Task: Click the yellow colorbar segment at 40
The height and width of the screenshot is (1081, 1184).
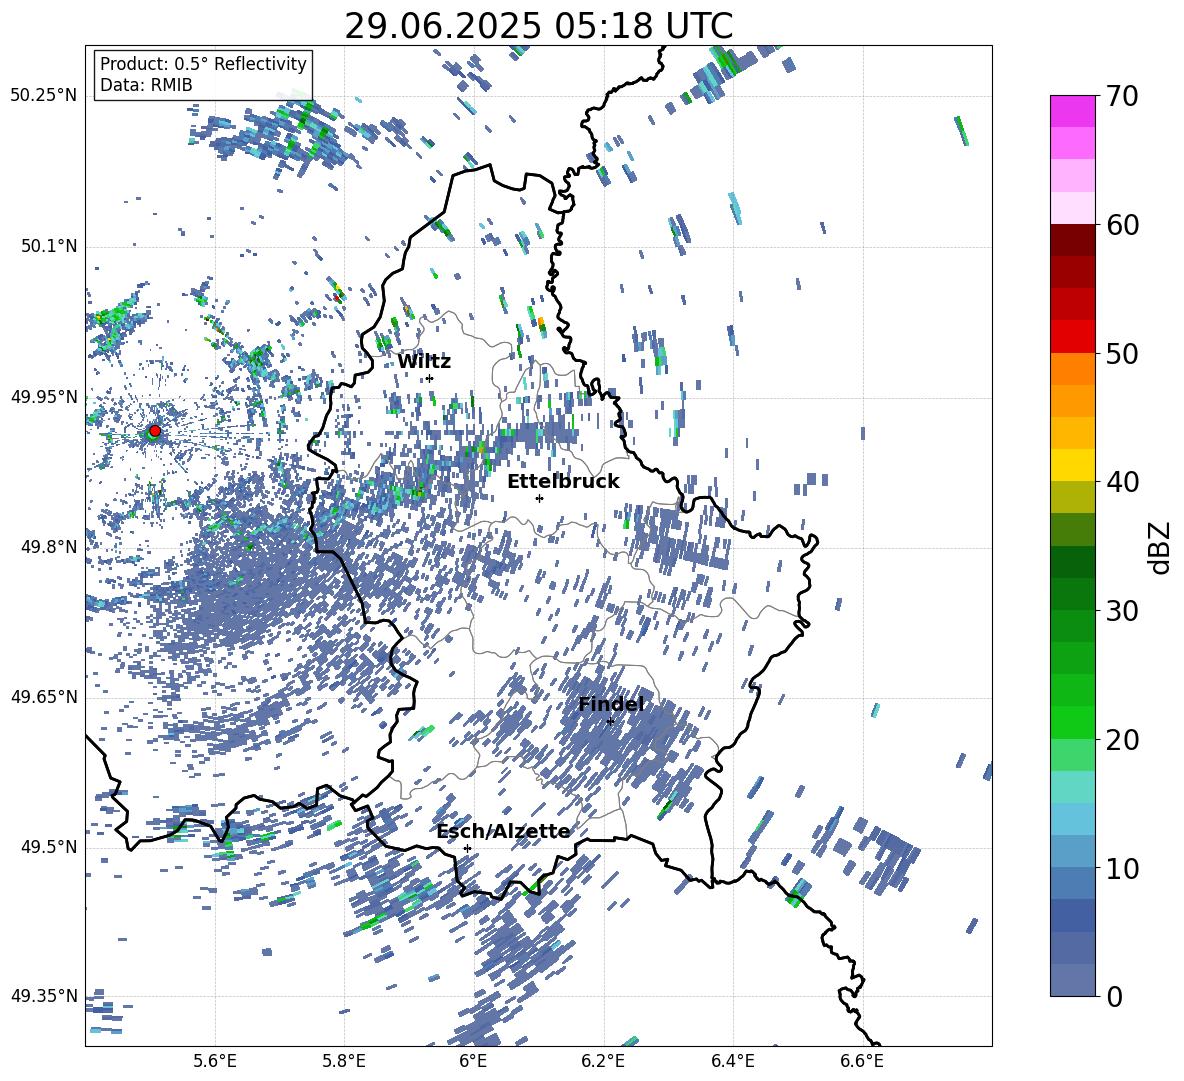Action: pyautogui.click(x=1072, y=465)
